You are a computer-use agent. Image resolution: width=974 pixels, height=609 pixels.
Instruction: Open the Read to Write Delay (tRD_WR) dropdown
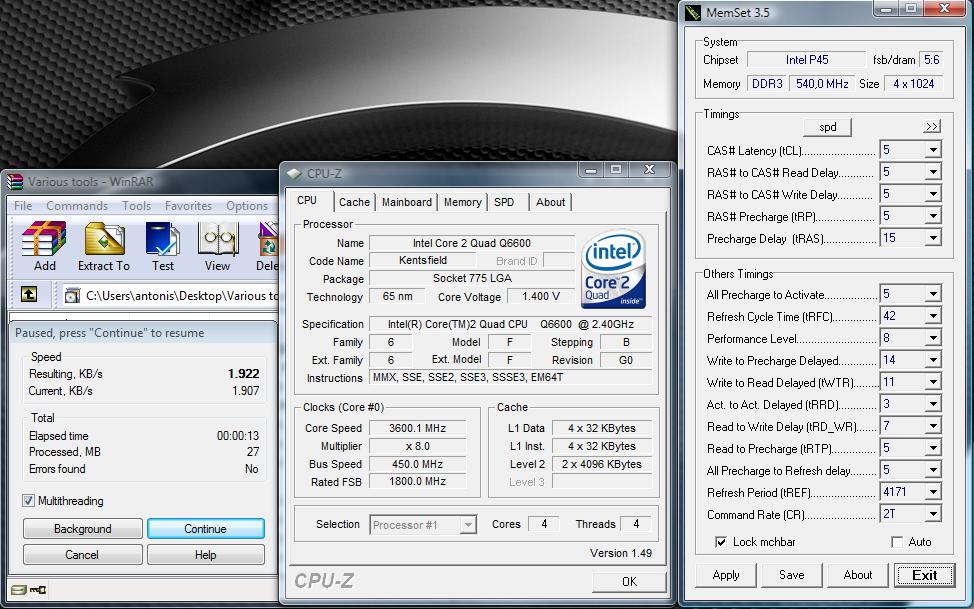(932, 426)
